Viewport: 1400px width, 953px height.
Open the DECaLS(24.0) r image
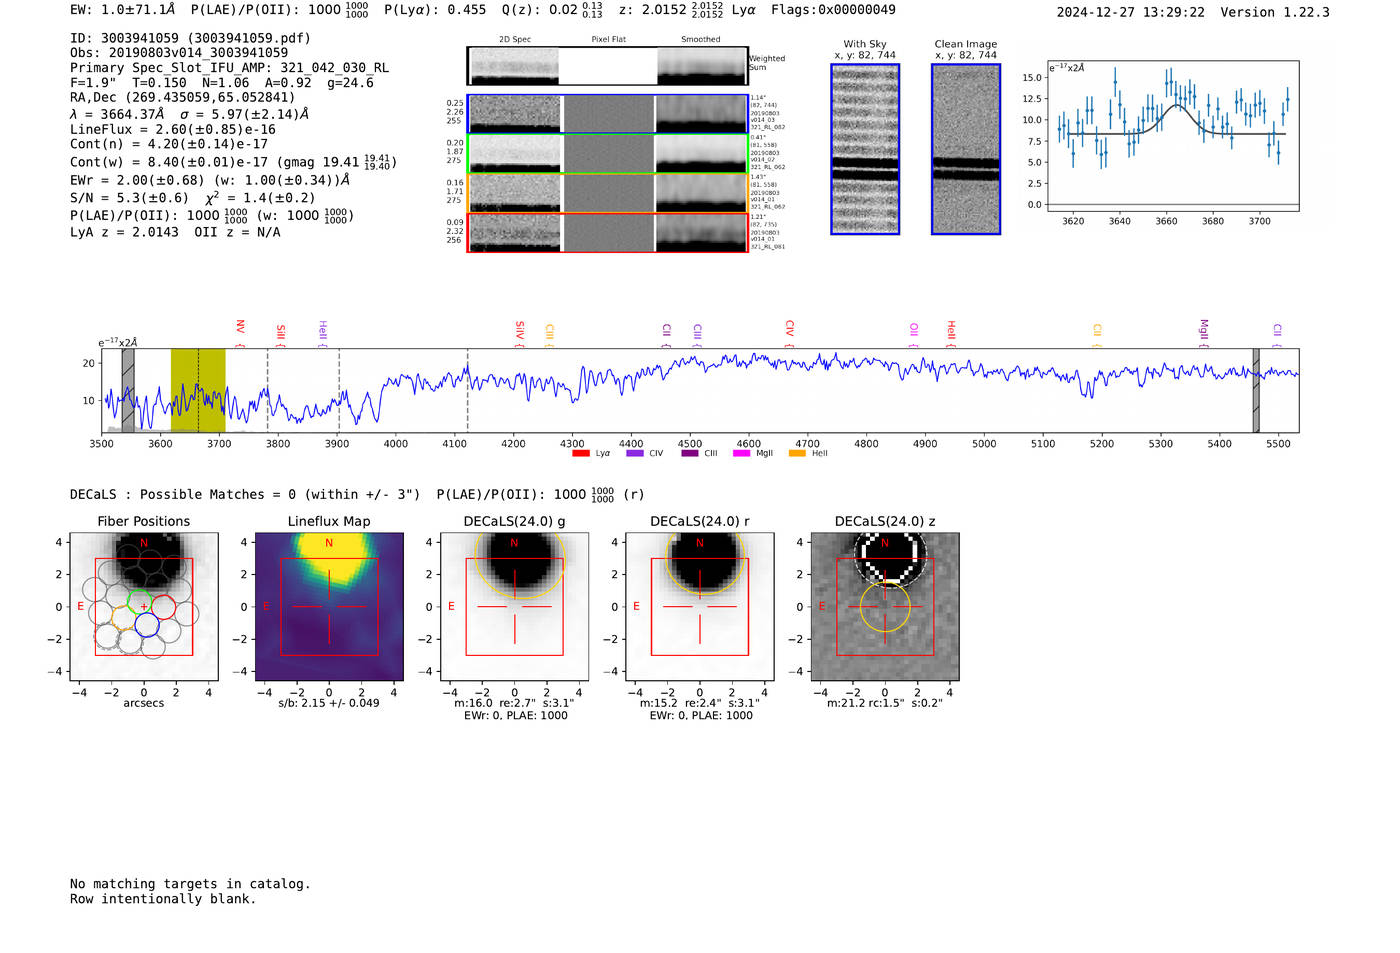[700, 607]
